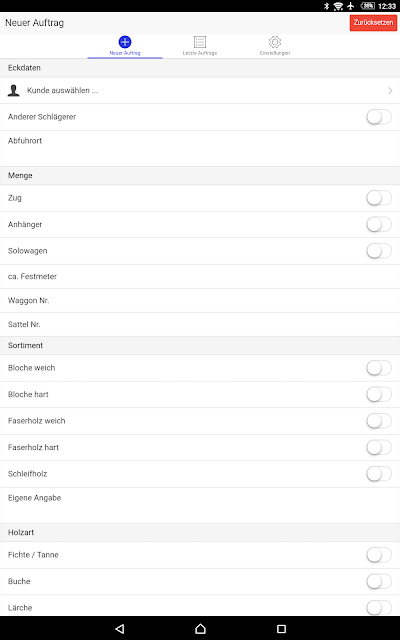The image size is (400, 640).
Task: Turn on the Bloche weich switch
Action: 379,368
